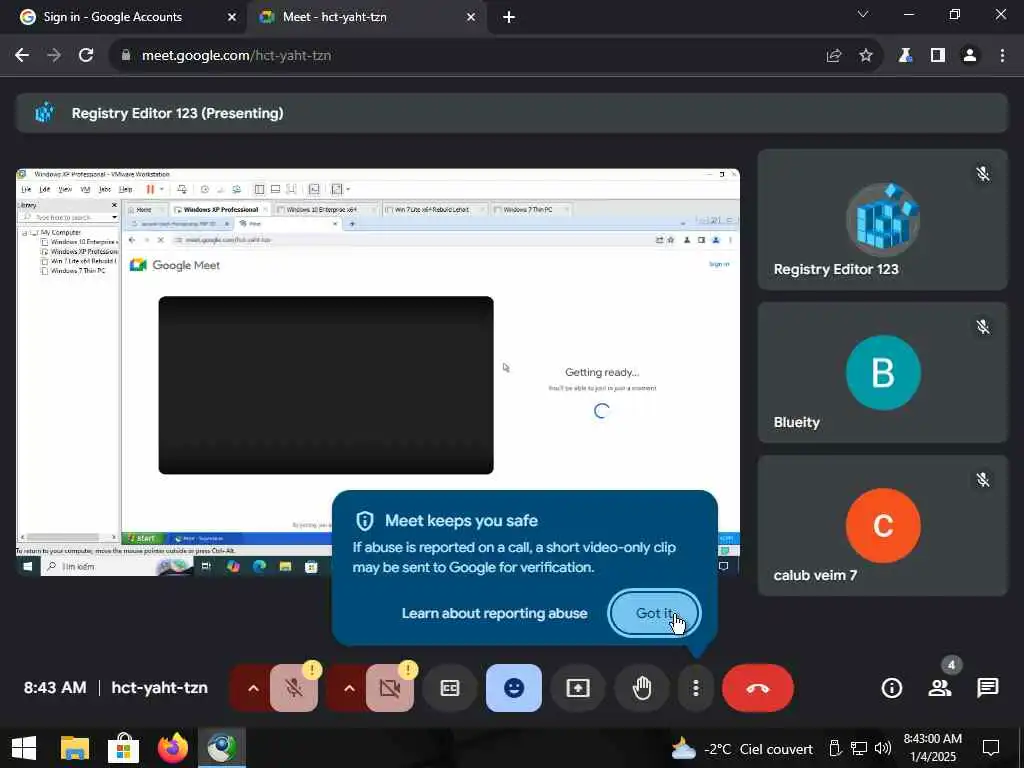
Task: Open the Windows Start menu
Action: 24,748
